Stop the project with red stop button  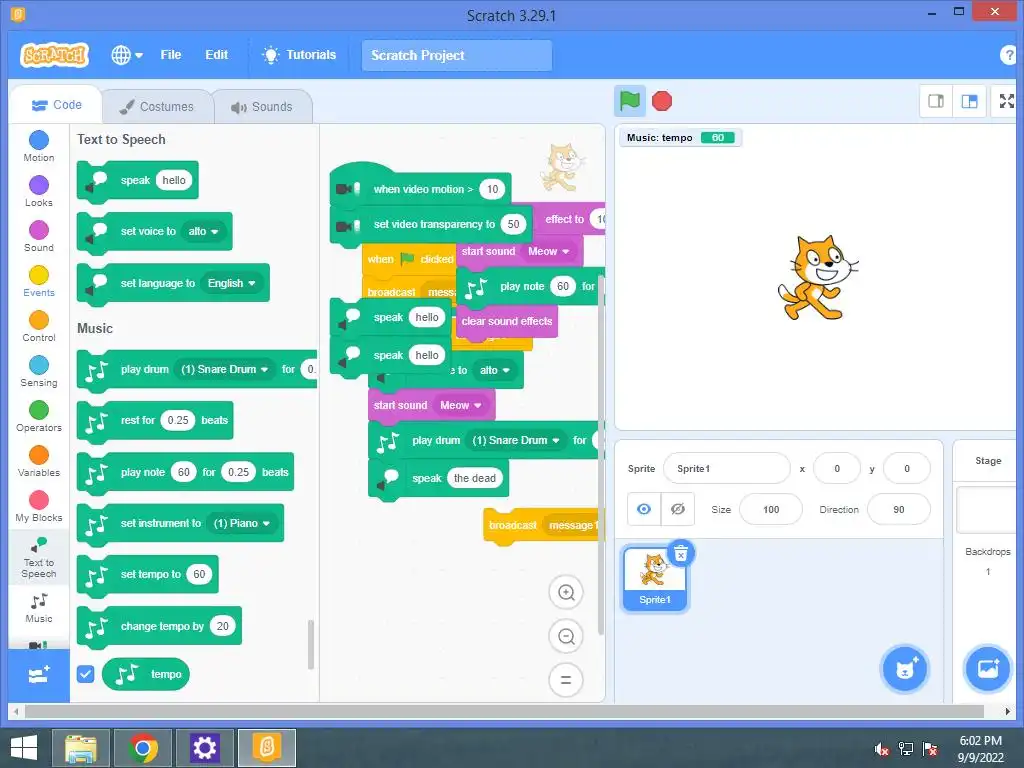(x=662, y=101)
